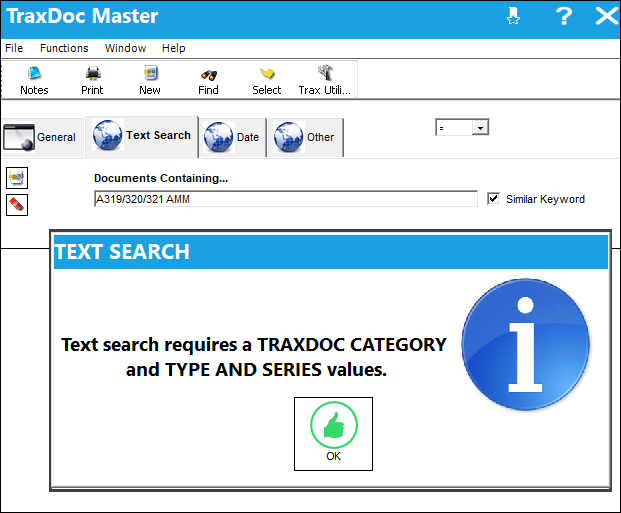Uncheck the Similar Keyword checkbox
Viewport: 621px width, 513px height.
tap(493, 198)
